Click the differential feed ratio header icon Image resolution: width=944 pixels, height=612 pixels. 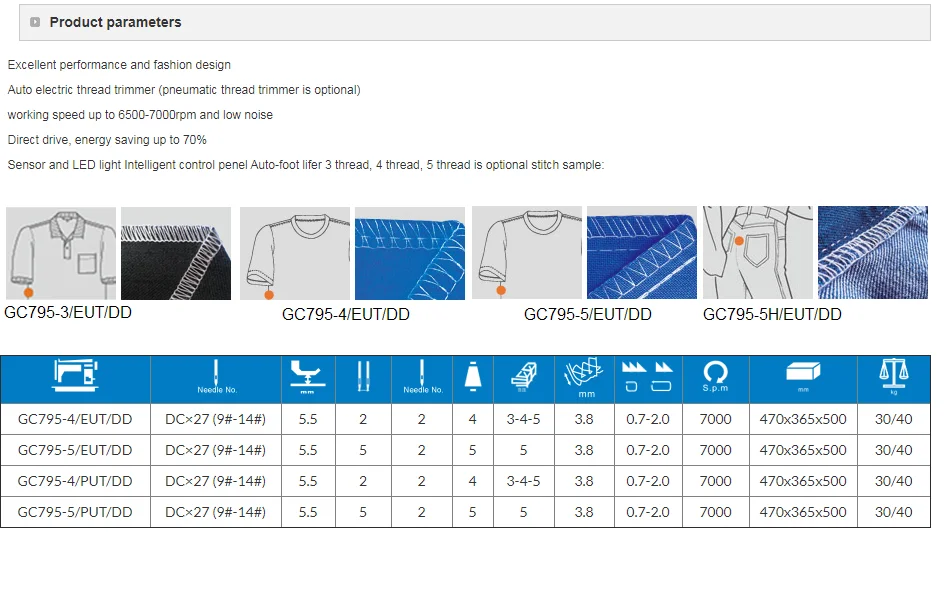647,377
